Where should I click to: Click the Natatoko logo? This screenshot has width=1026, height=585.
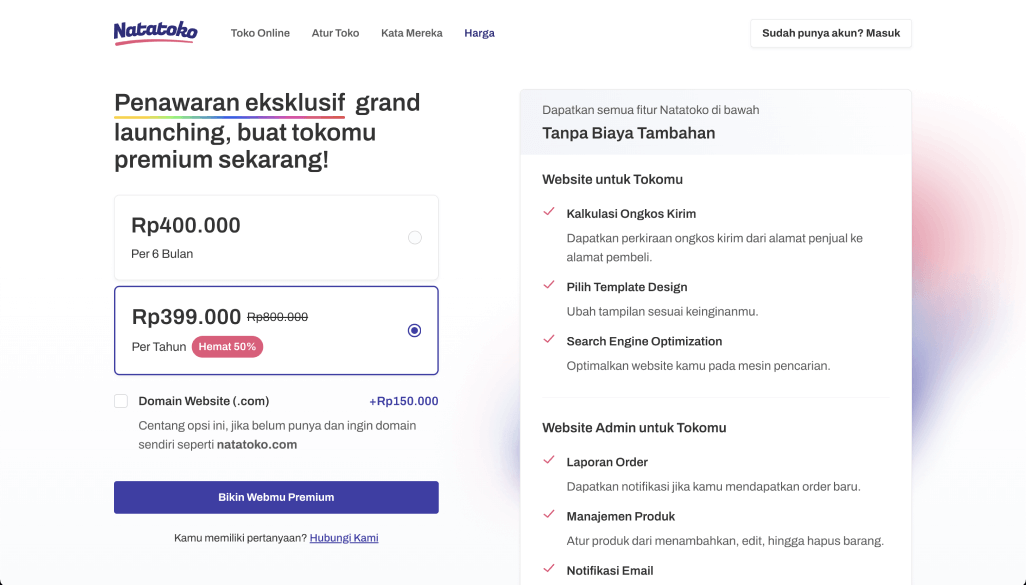155,32
